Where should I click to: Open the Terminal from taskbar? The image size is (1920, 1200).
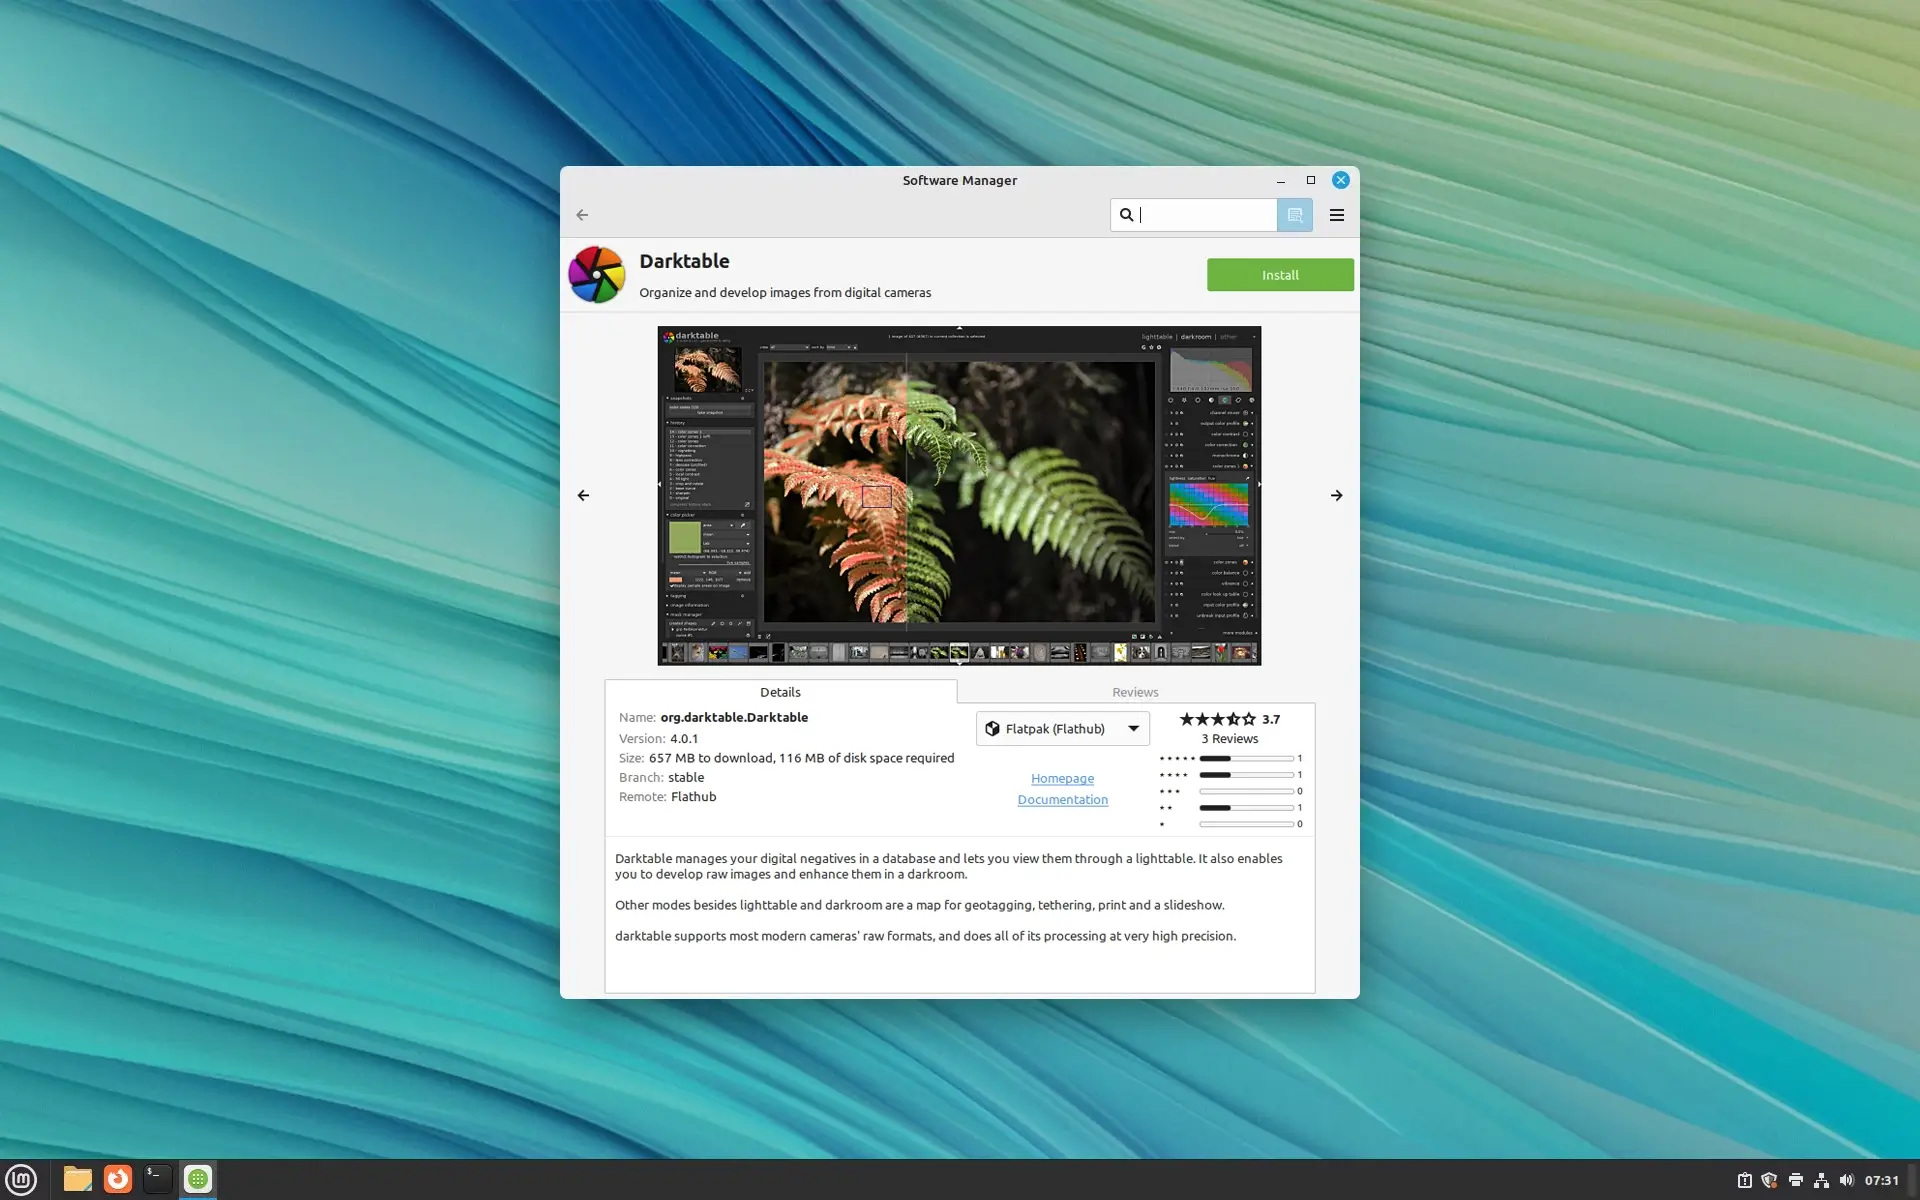[157, 1180]
